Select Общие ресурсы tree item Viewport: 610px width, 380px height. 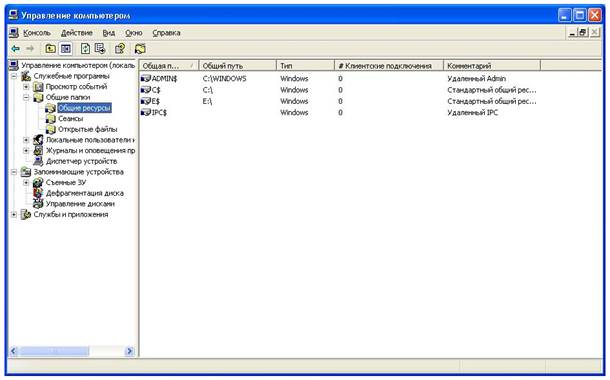84,108
